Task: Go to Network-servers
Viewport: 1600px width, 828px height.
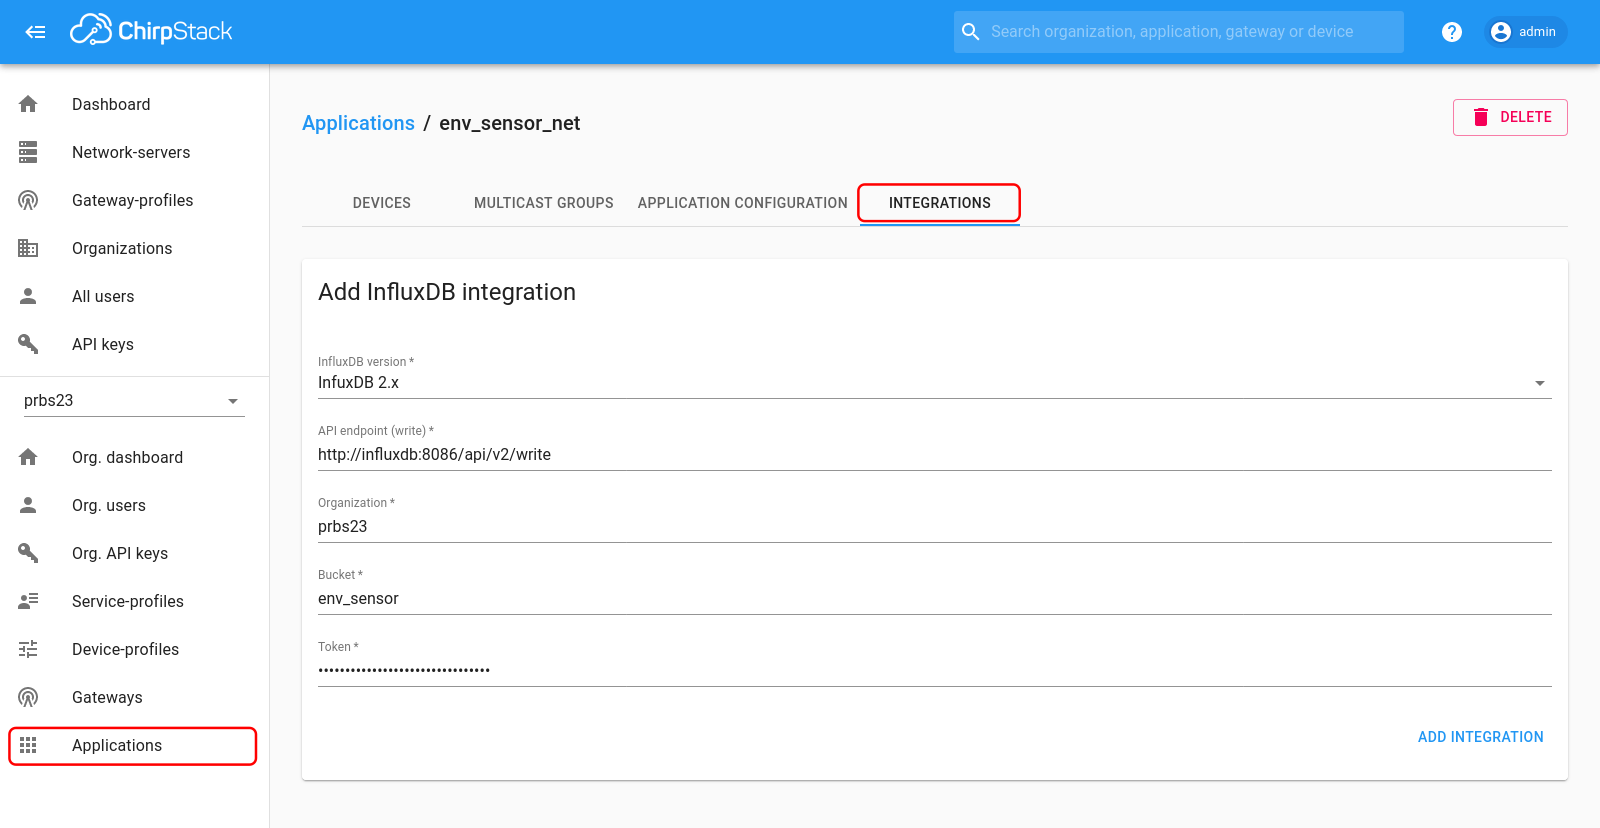Action: (x=134, y=152)
